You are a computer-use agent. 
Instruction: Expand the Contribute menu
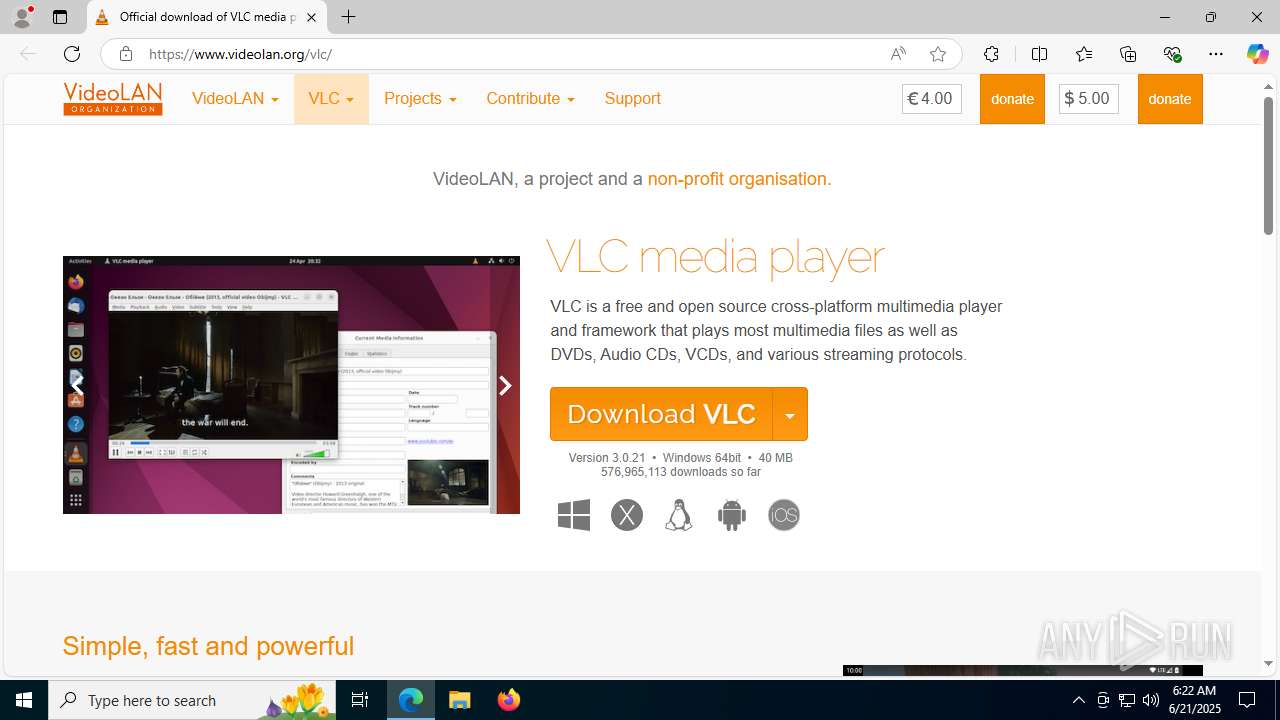[530, 99]
